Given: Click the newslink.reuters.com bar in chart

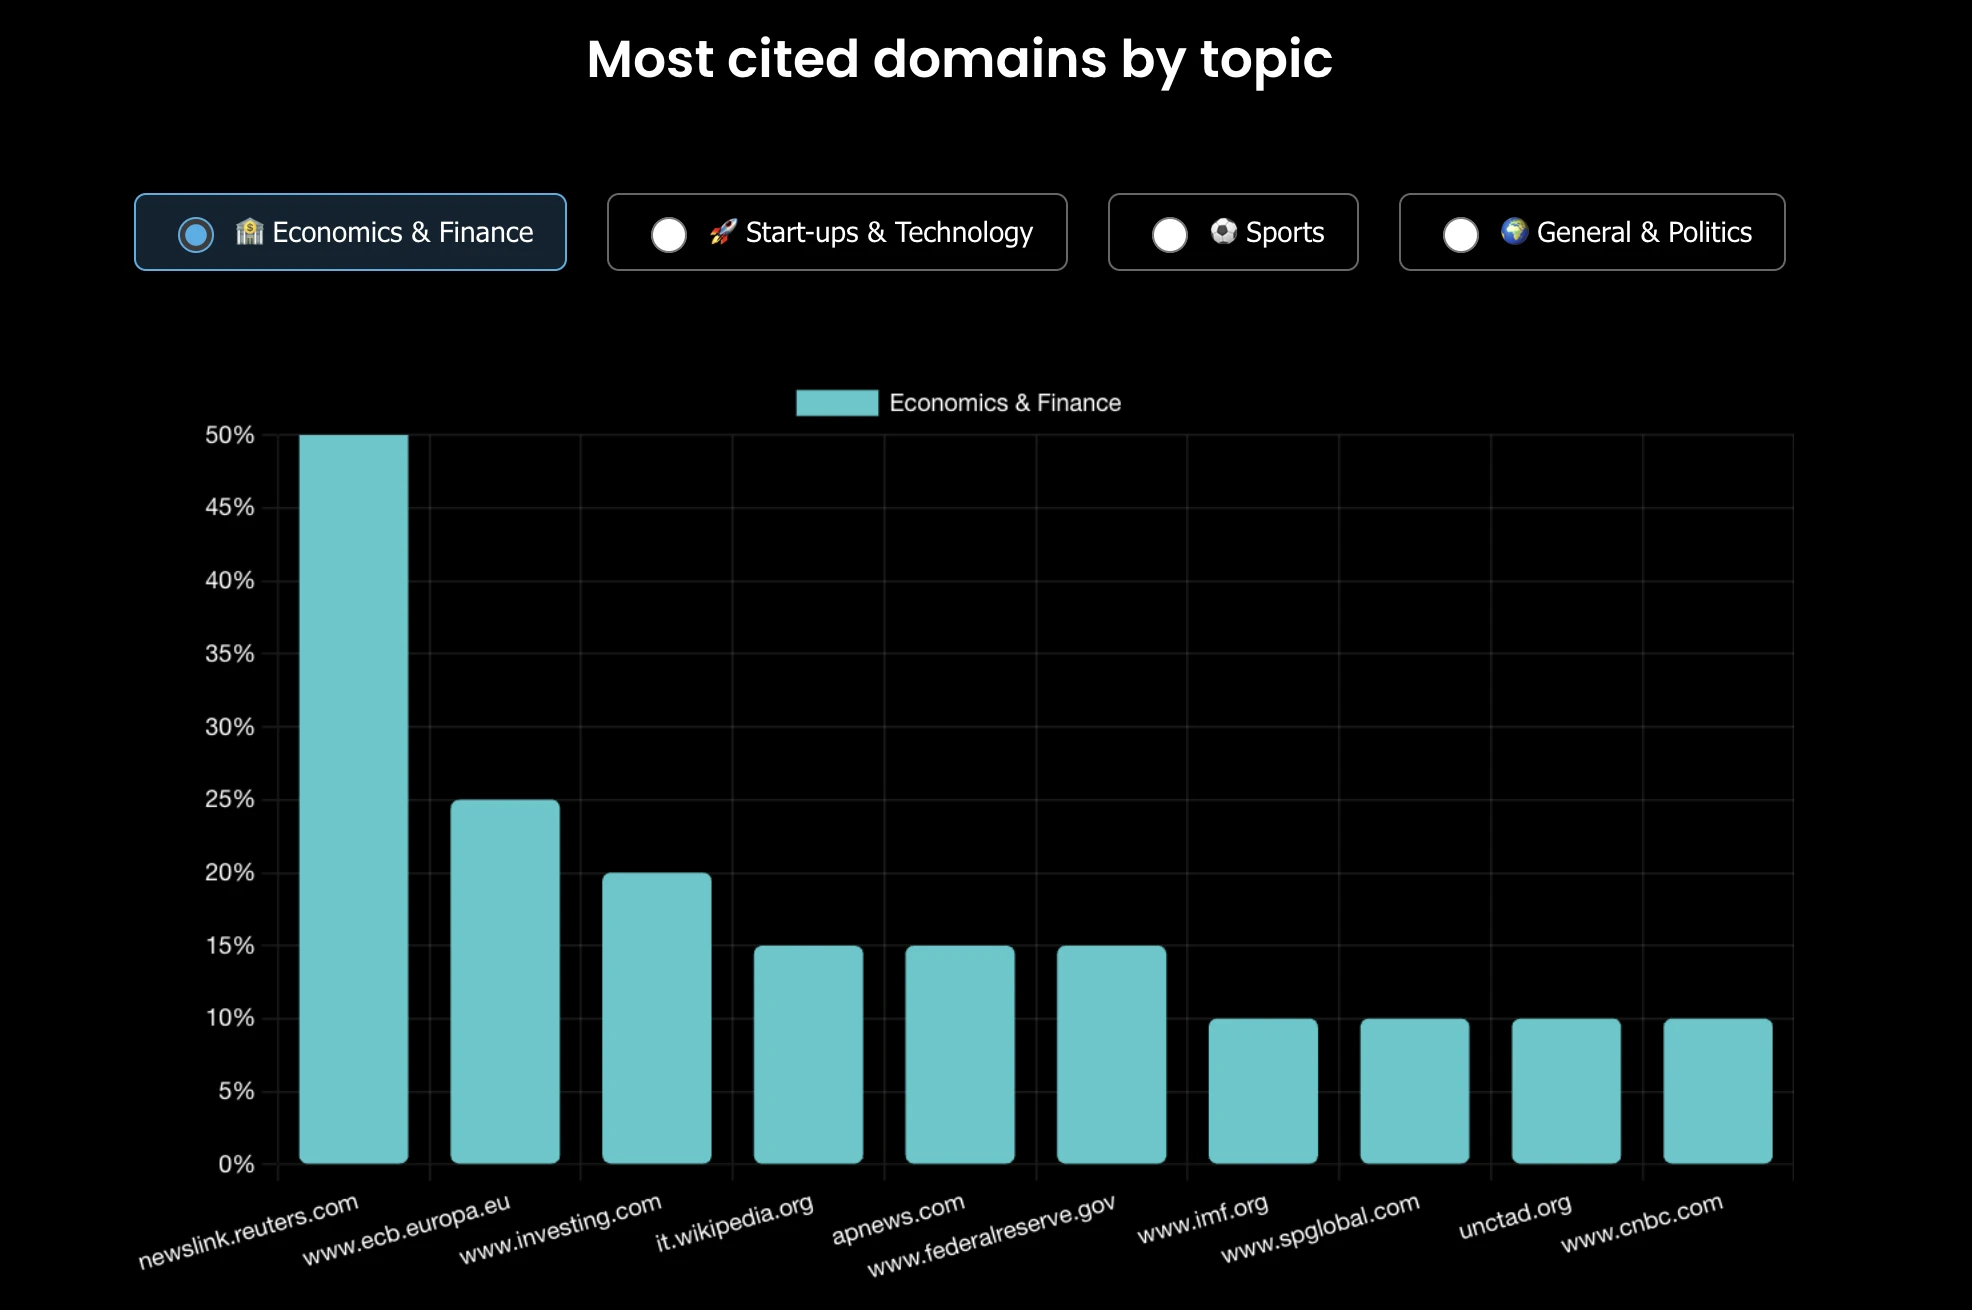Looking at the screenshot, I should click(x=354, y=799).
